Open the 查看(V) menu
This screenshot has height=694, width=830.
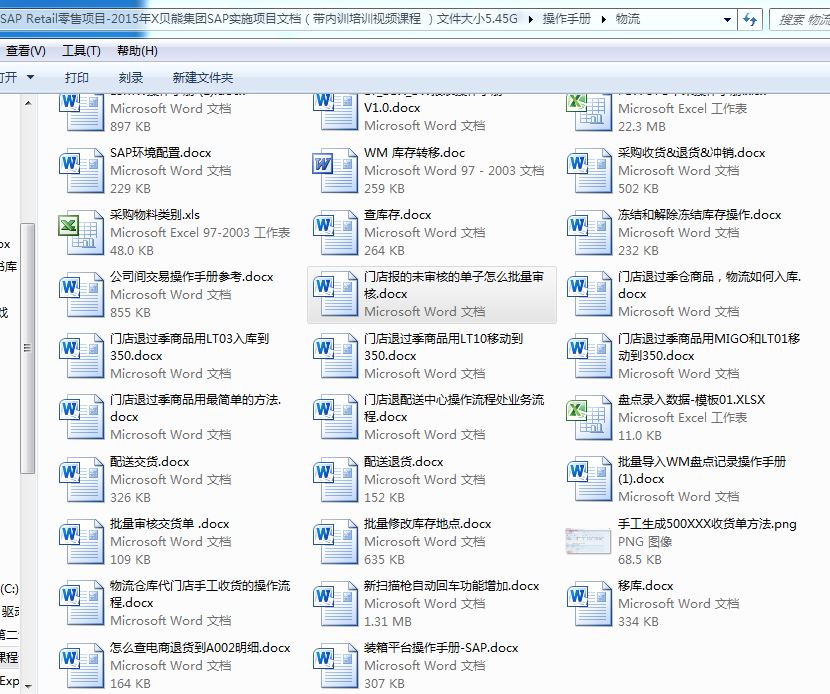pyautogui.click(x=25, y=51)
